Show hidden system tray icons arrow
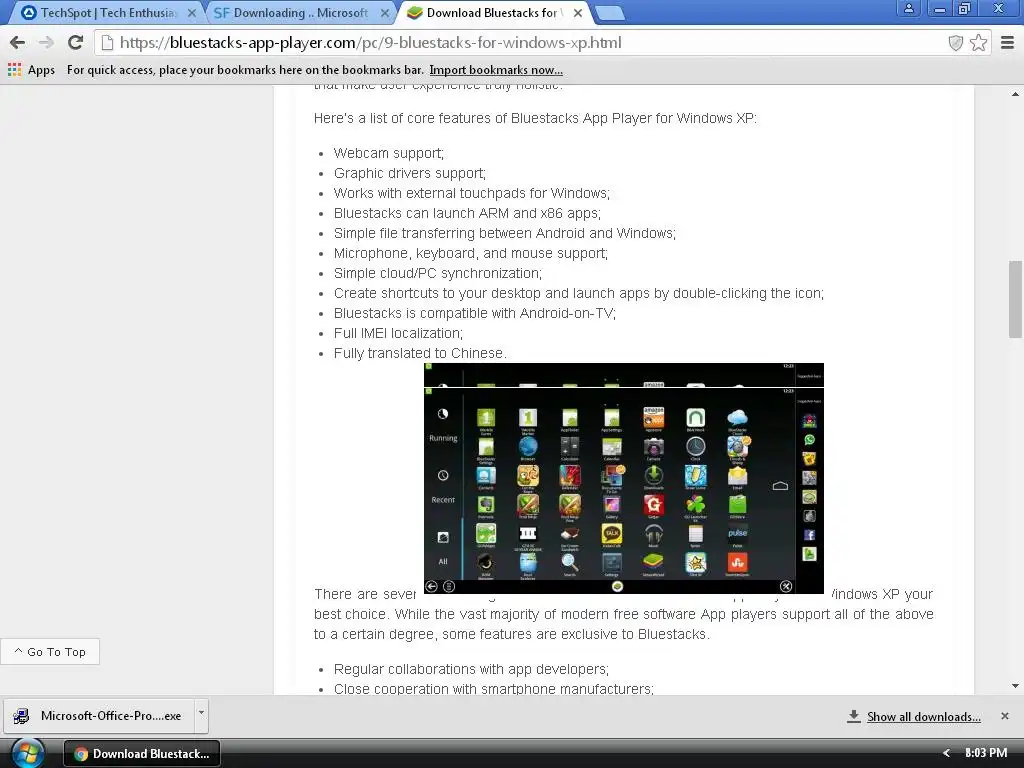Screen dimensions: 1024x768 pos(946,753)
